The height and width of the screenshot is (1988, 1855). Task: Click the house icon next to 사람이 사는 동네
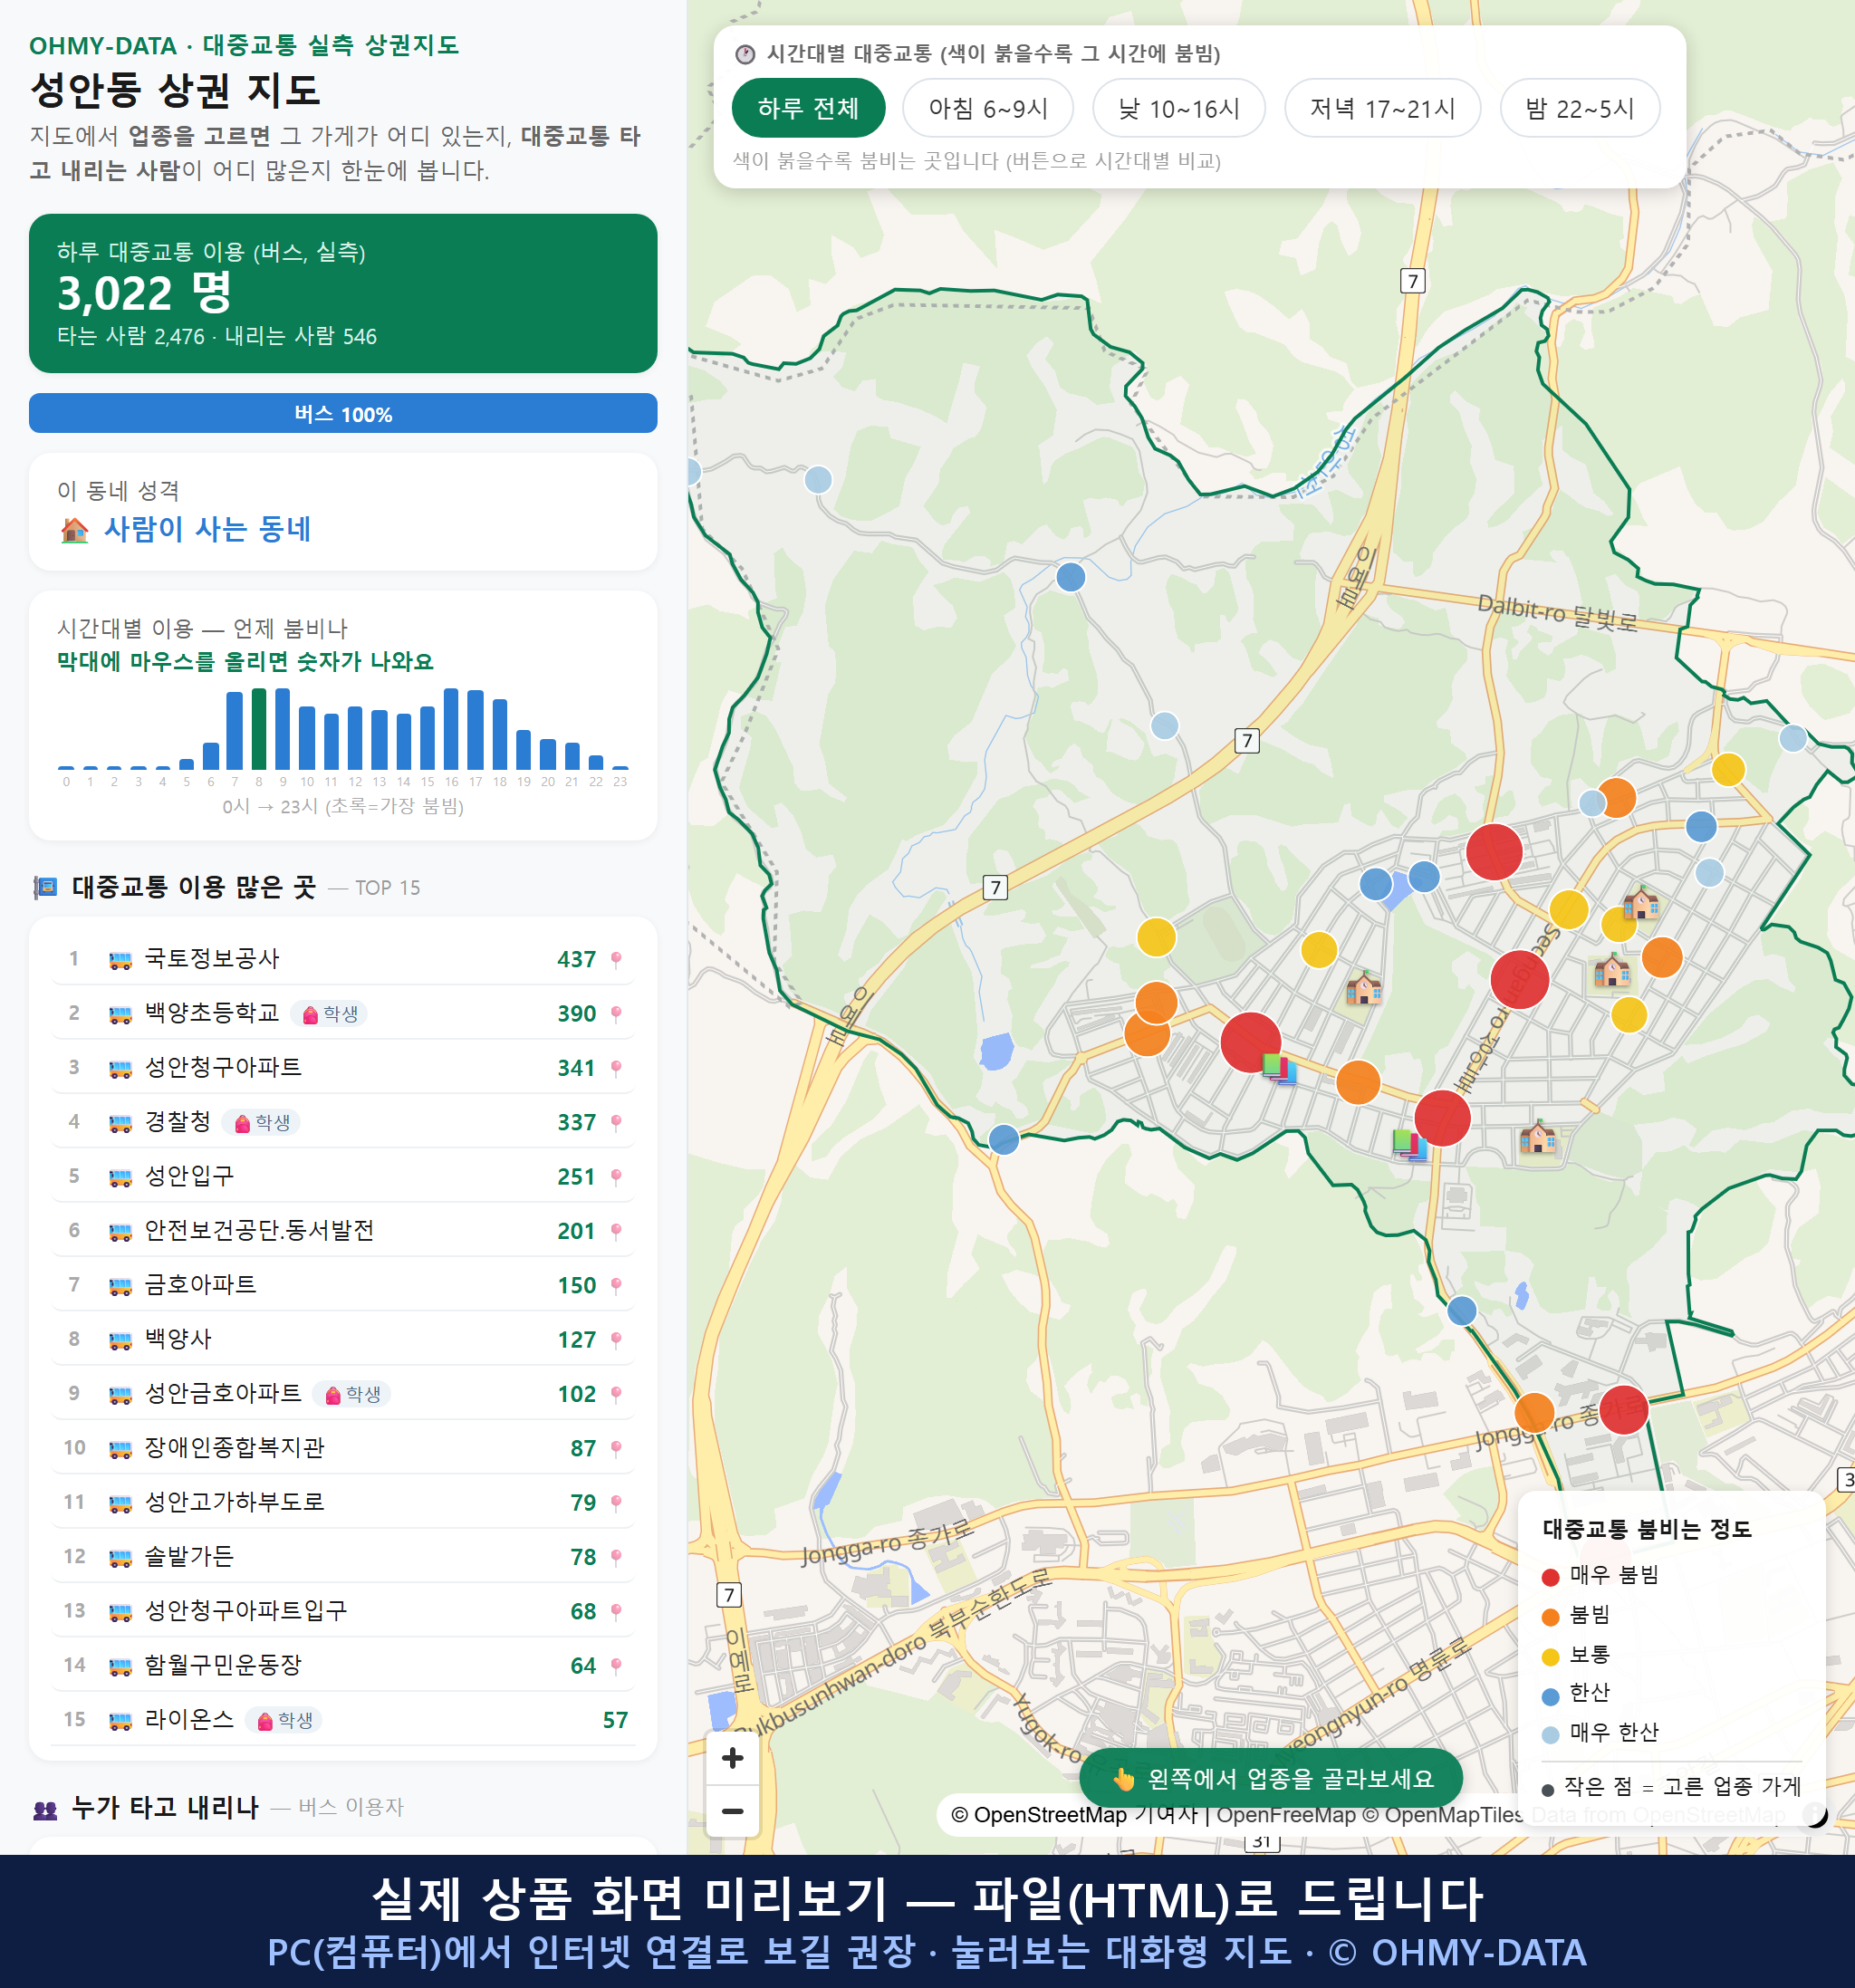coord(75,530)
